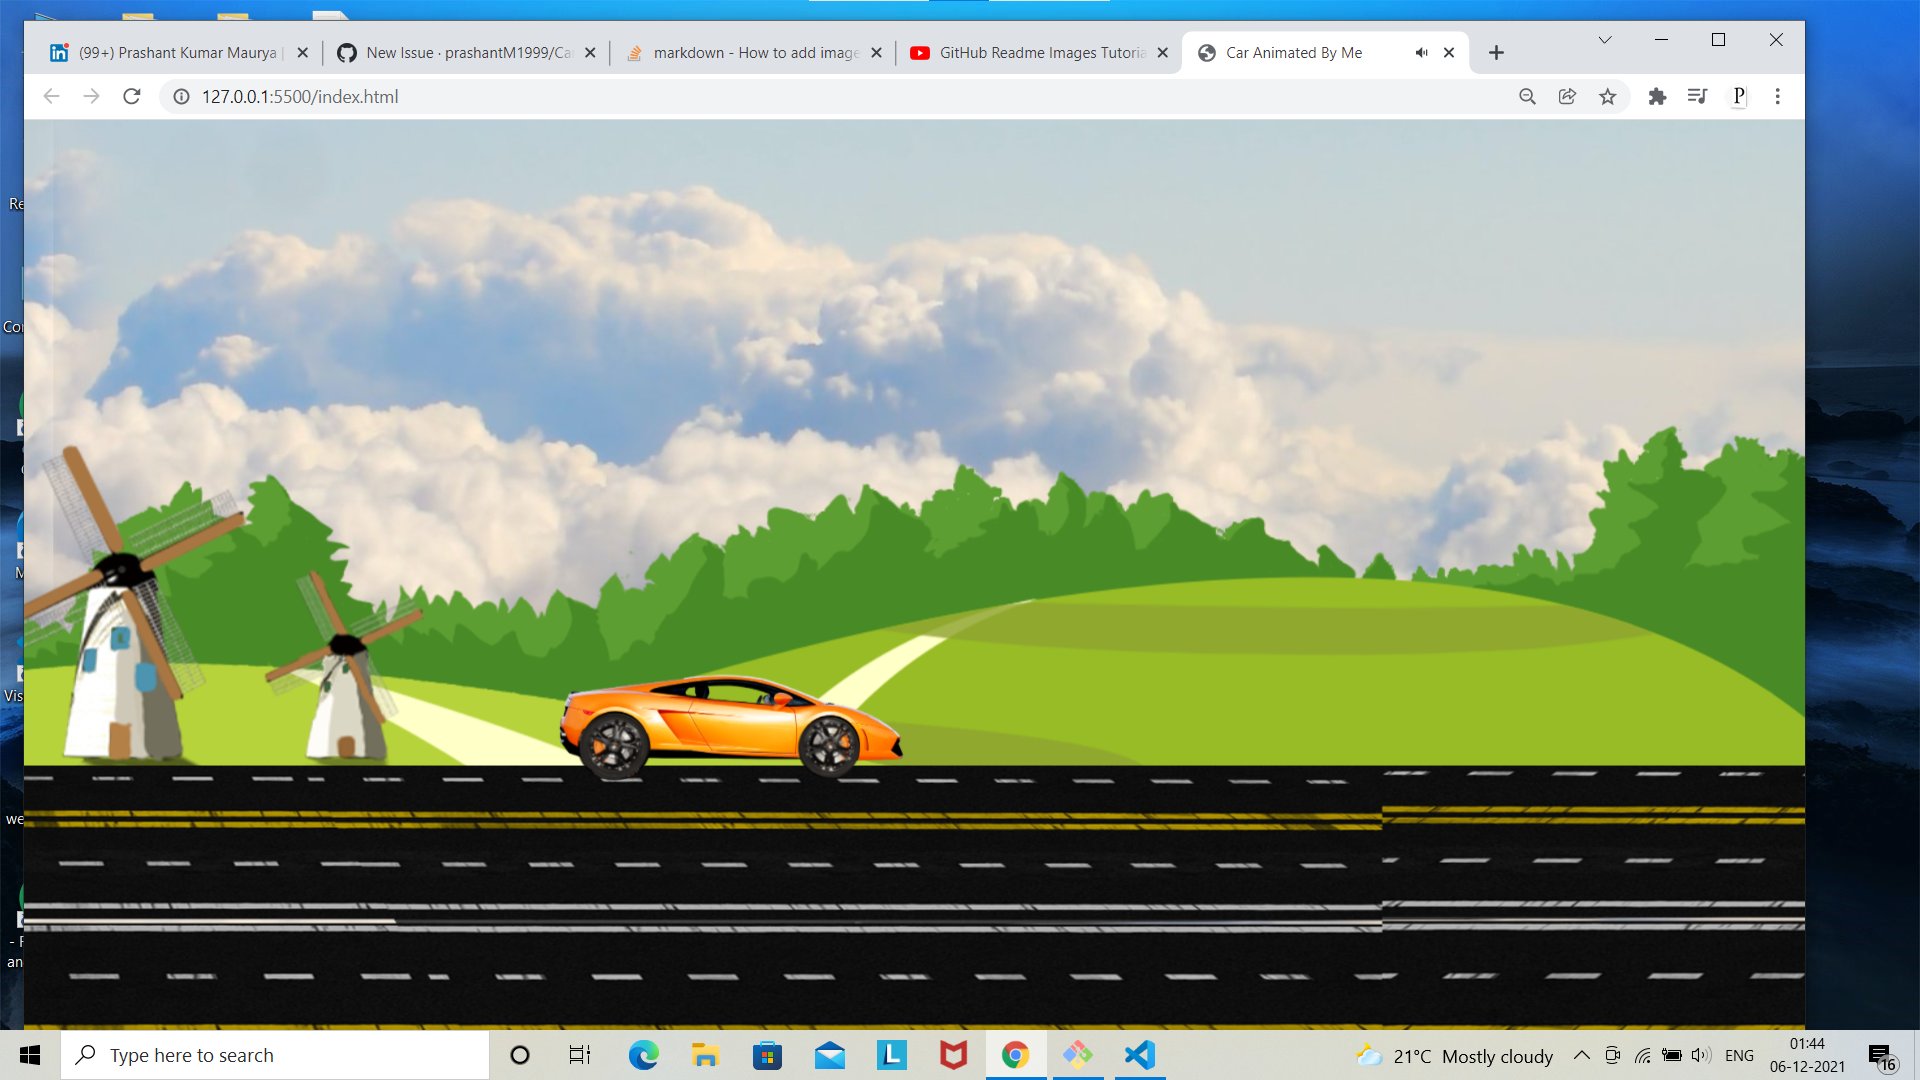Open Microsoft Edge from the taskbar
Image resolution: width=1920 pixels, height=1080 pixels.
coord(643,1054)
